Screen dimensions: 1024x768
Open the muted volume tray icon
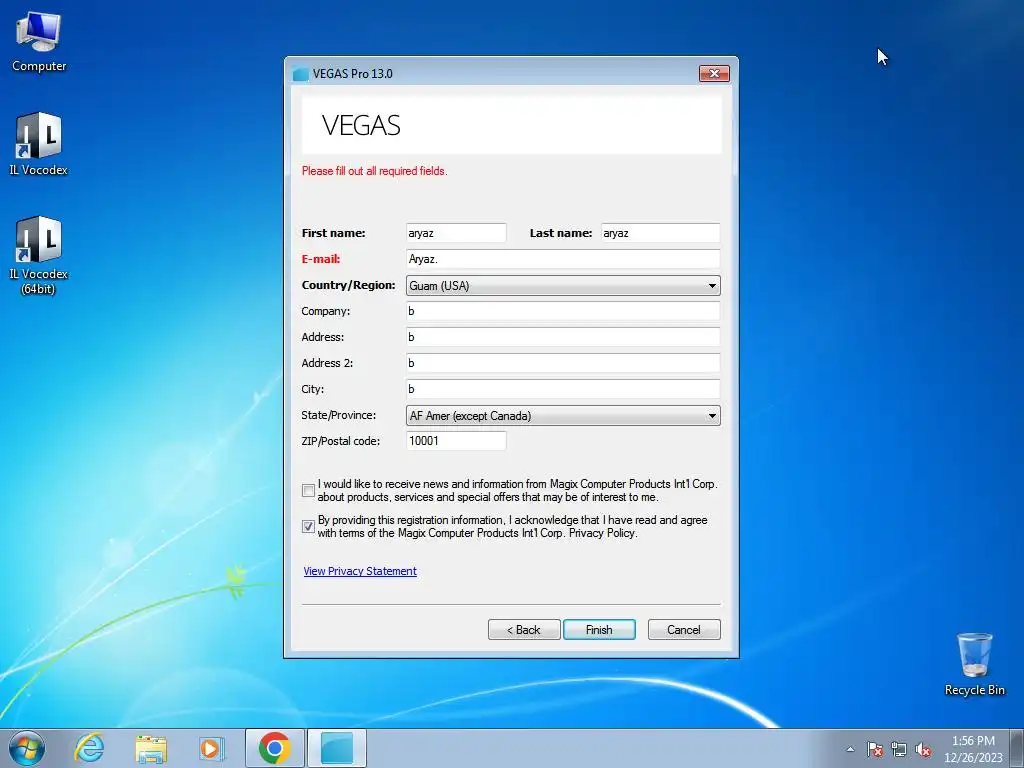923,750
